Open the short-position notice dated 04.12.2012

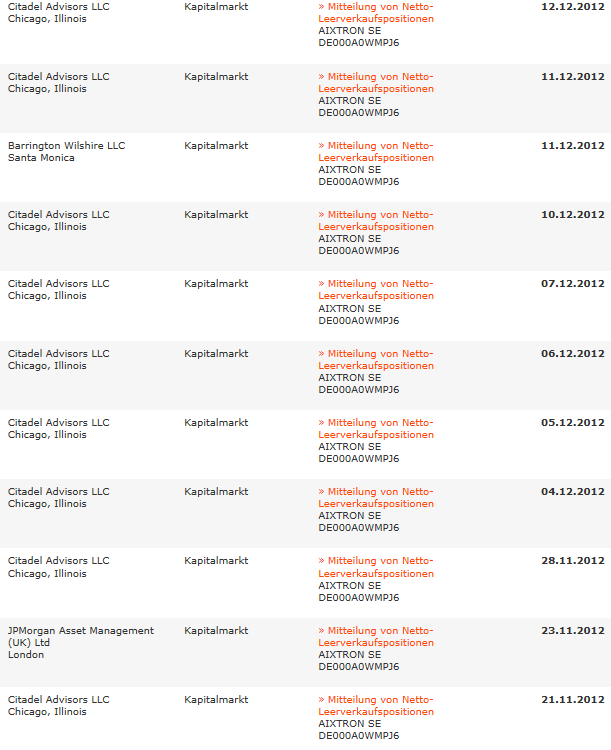[x=376, y=497]
